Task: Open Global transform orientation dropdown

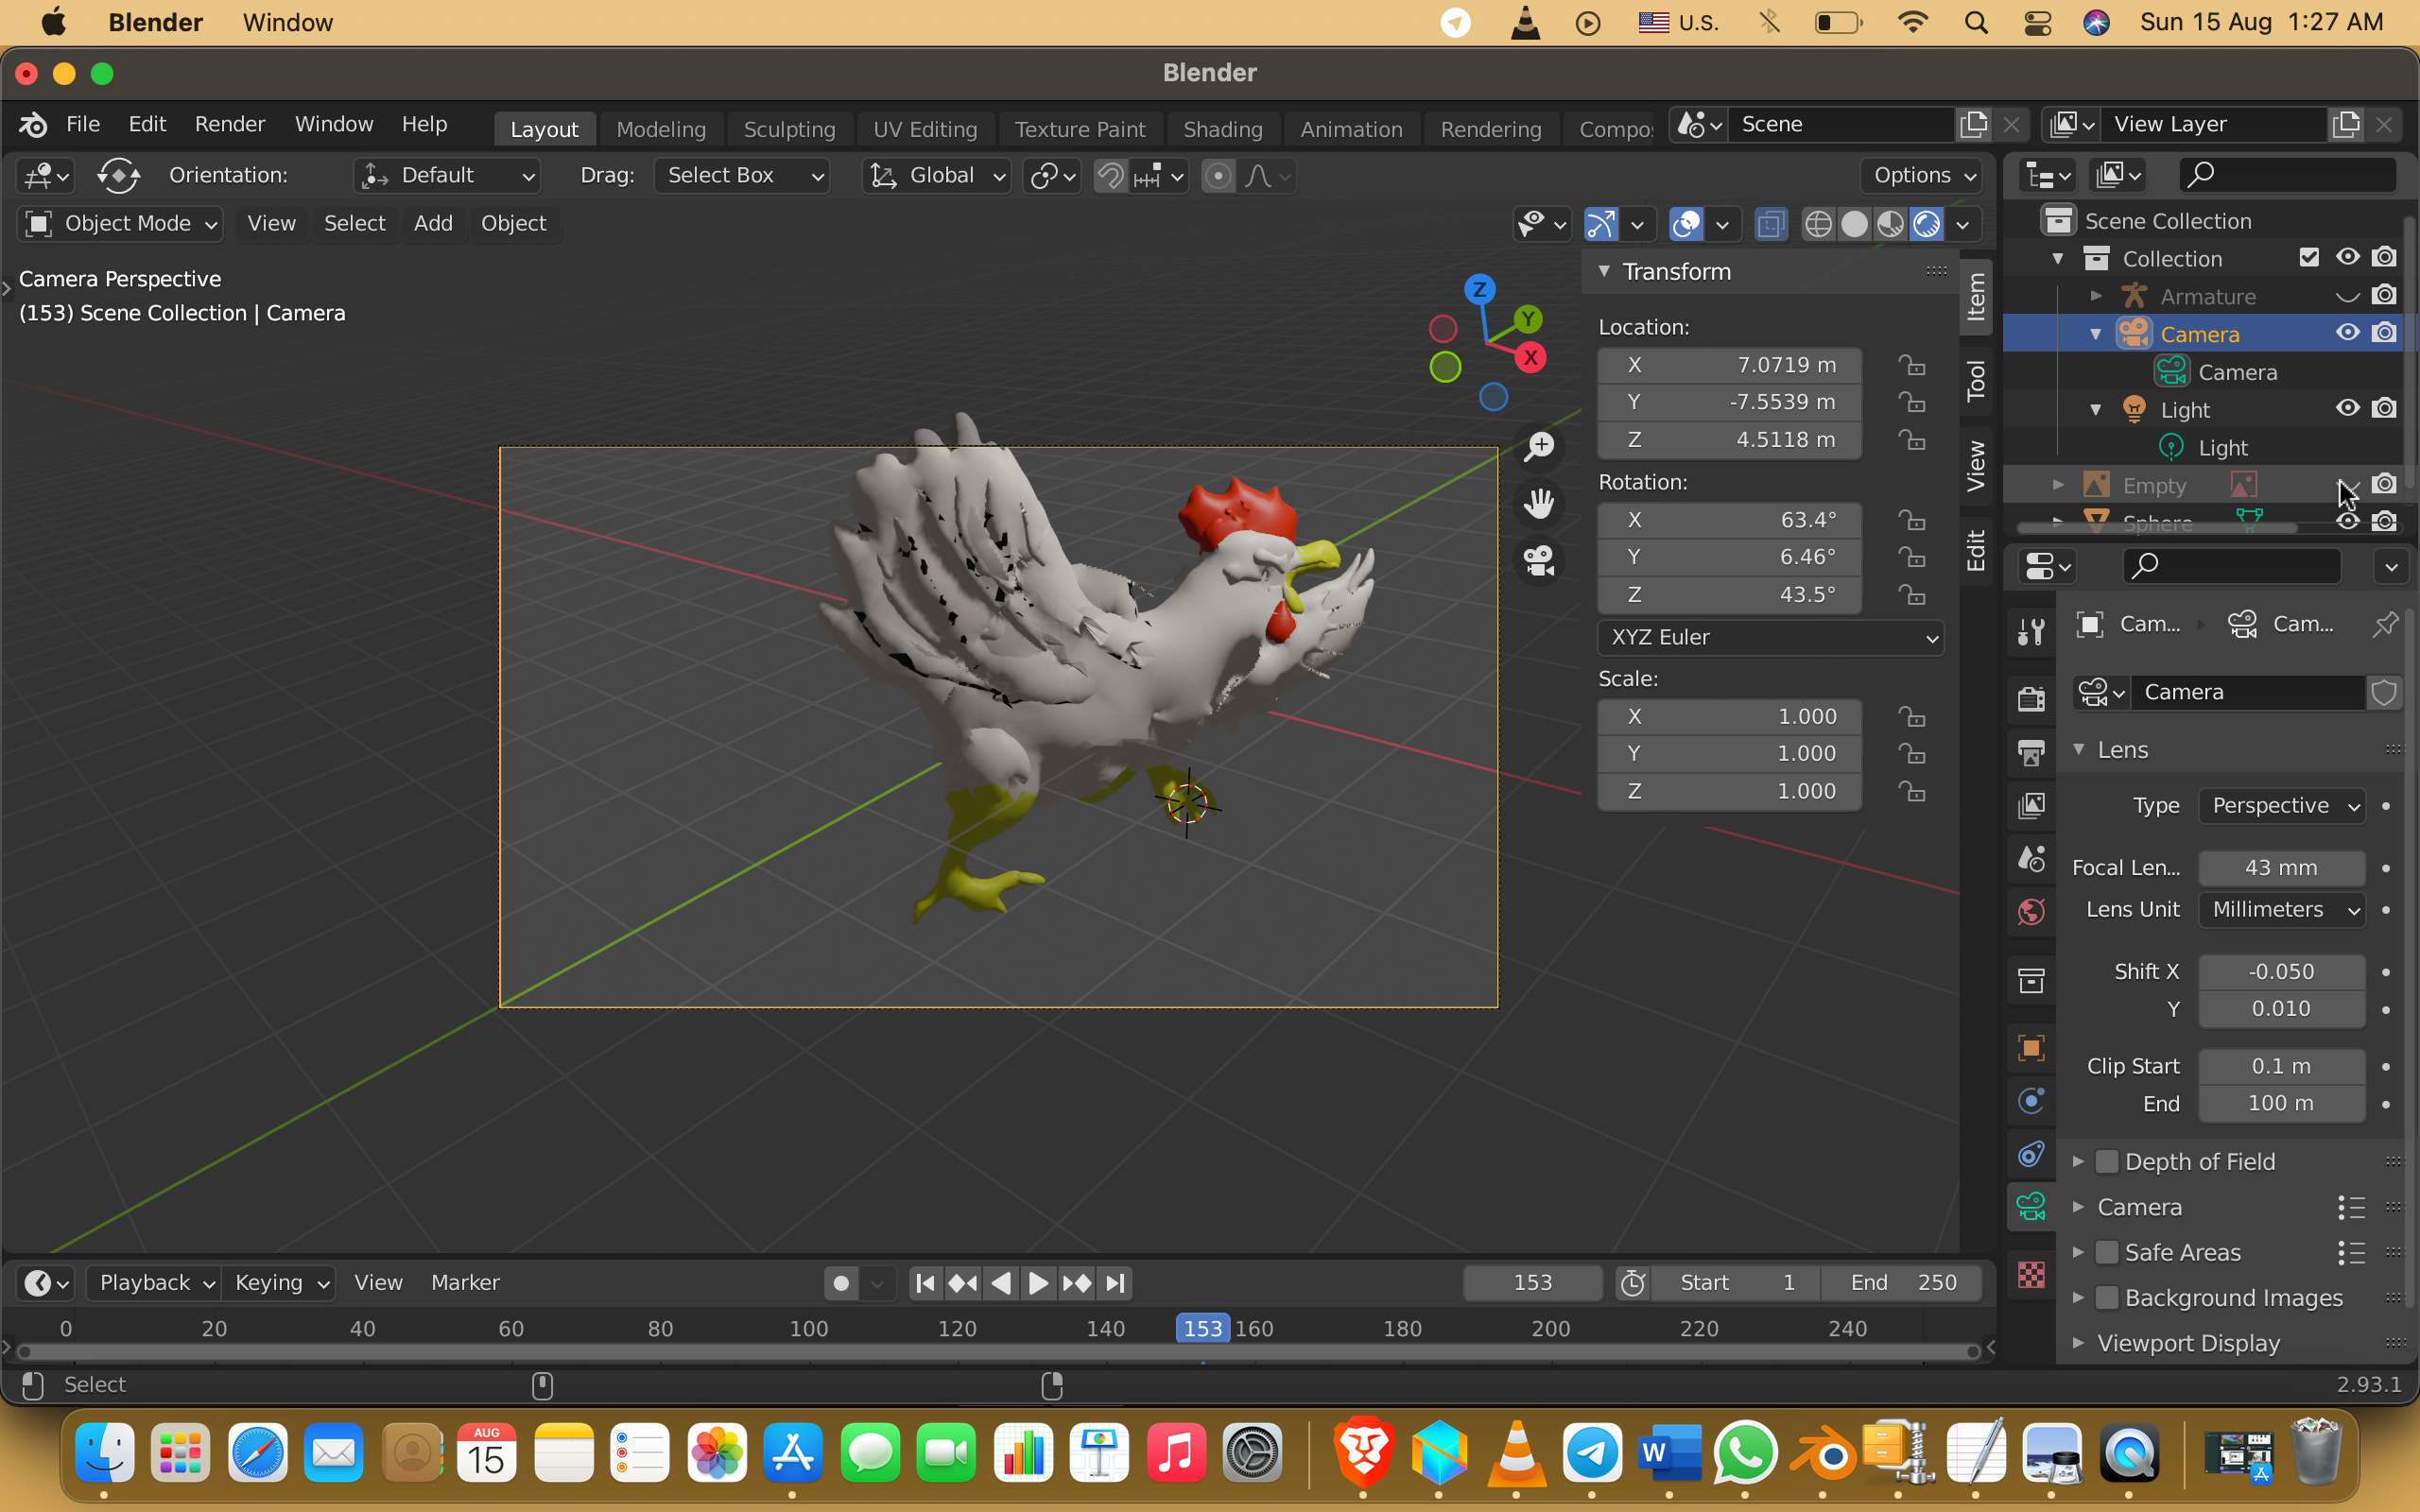Action: point(936,176)
